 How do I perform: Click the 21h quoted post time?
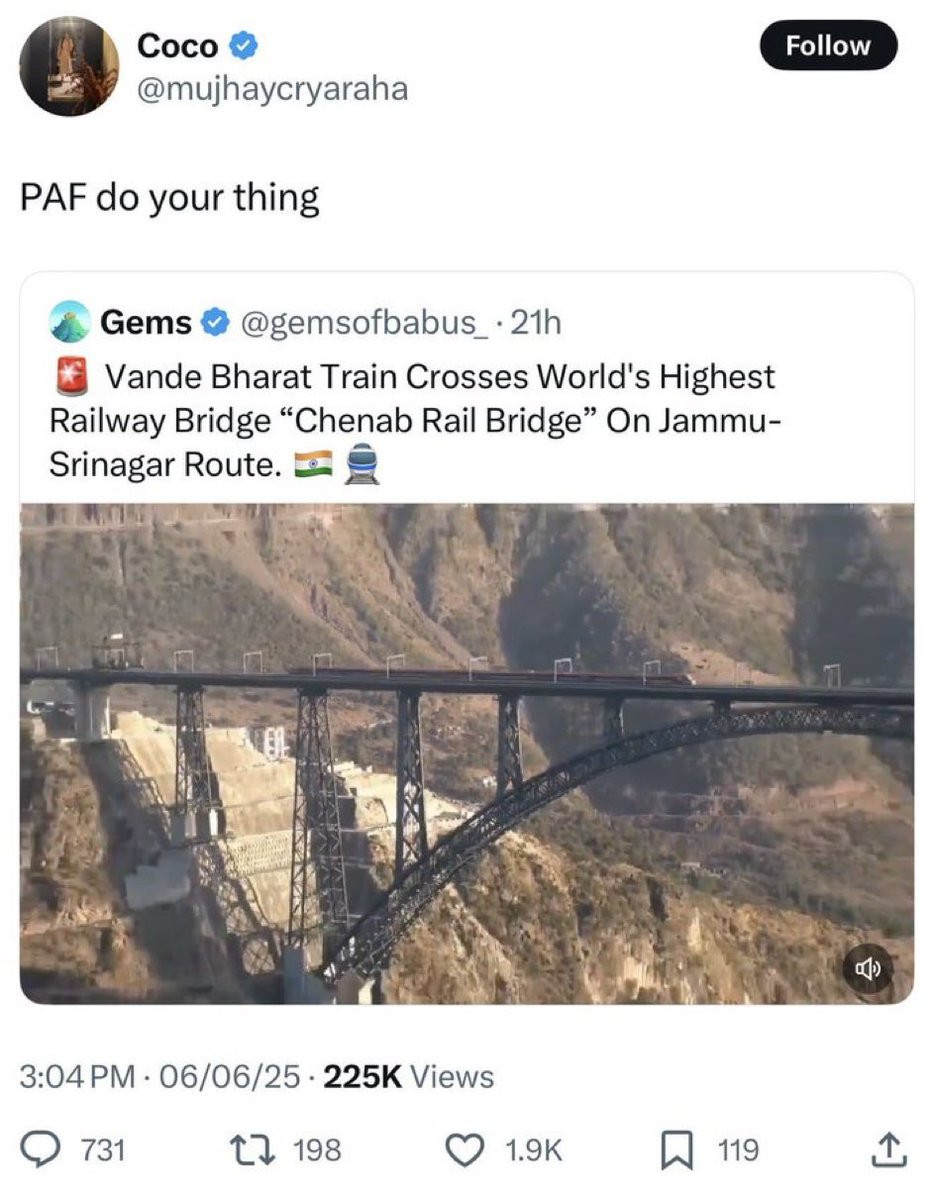tap(536, 323)
